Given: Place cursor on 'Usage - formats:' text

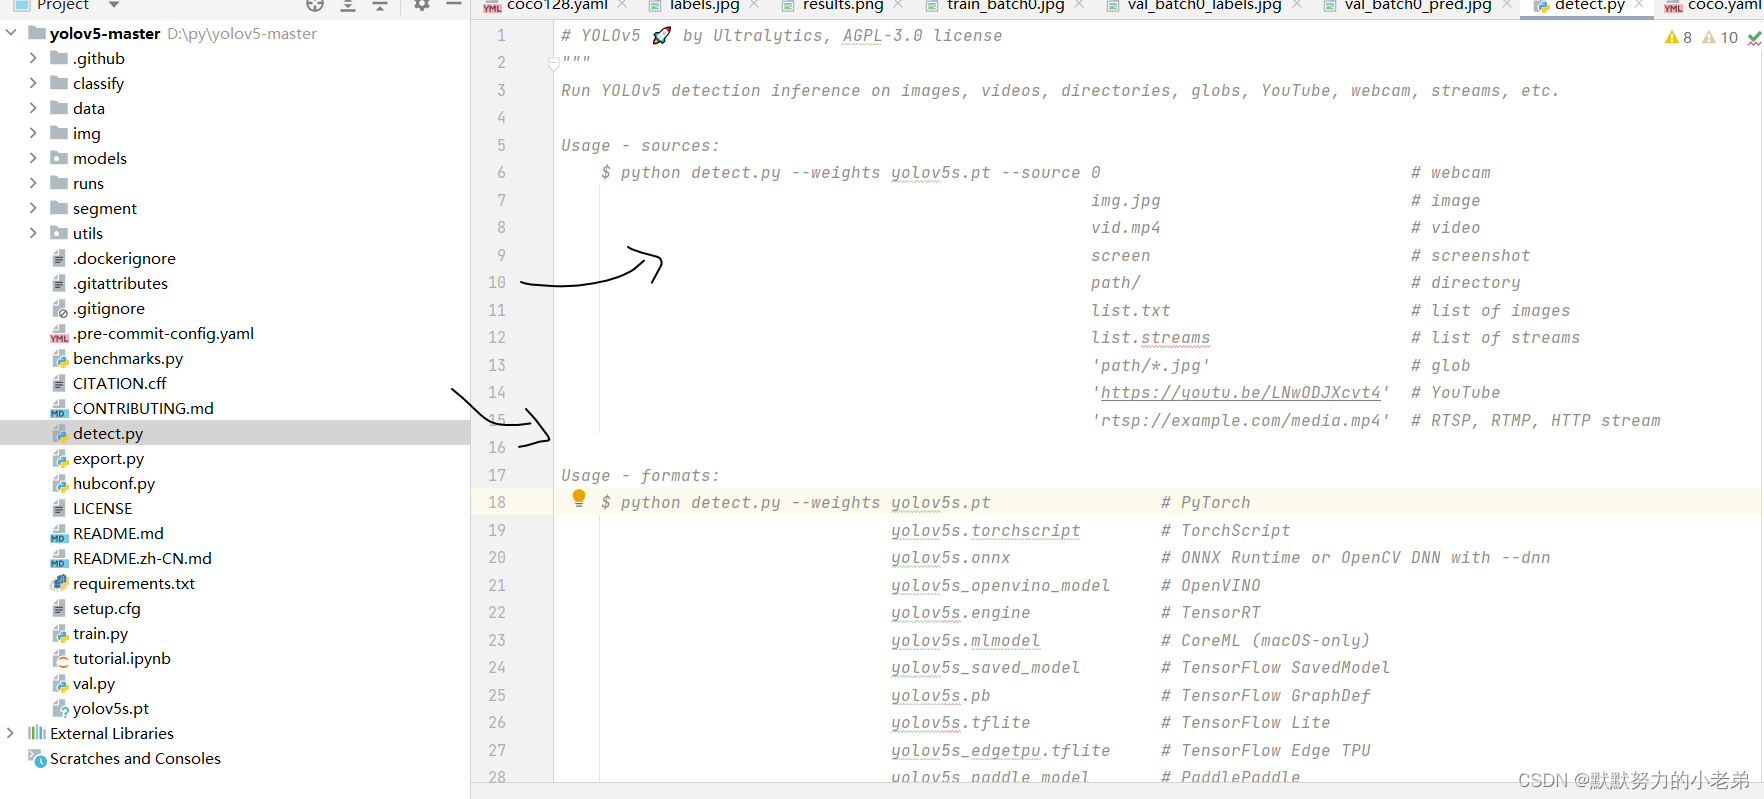Looking at the screenshot, I should click(640, 476).
